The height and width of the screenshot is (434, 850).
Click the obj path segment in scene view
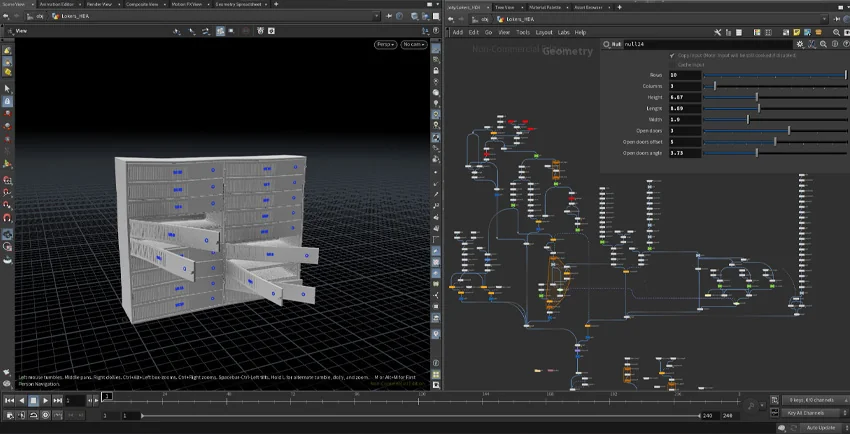(x=36, y=16)
